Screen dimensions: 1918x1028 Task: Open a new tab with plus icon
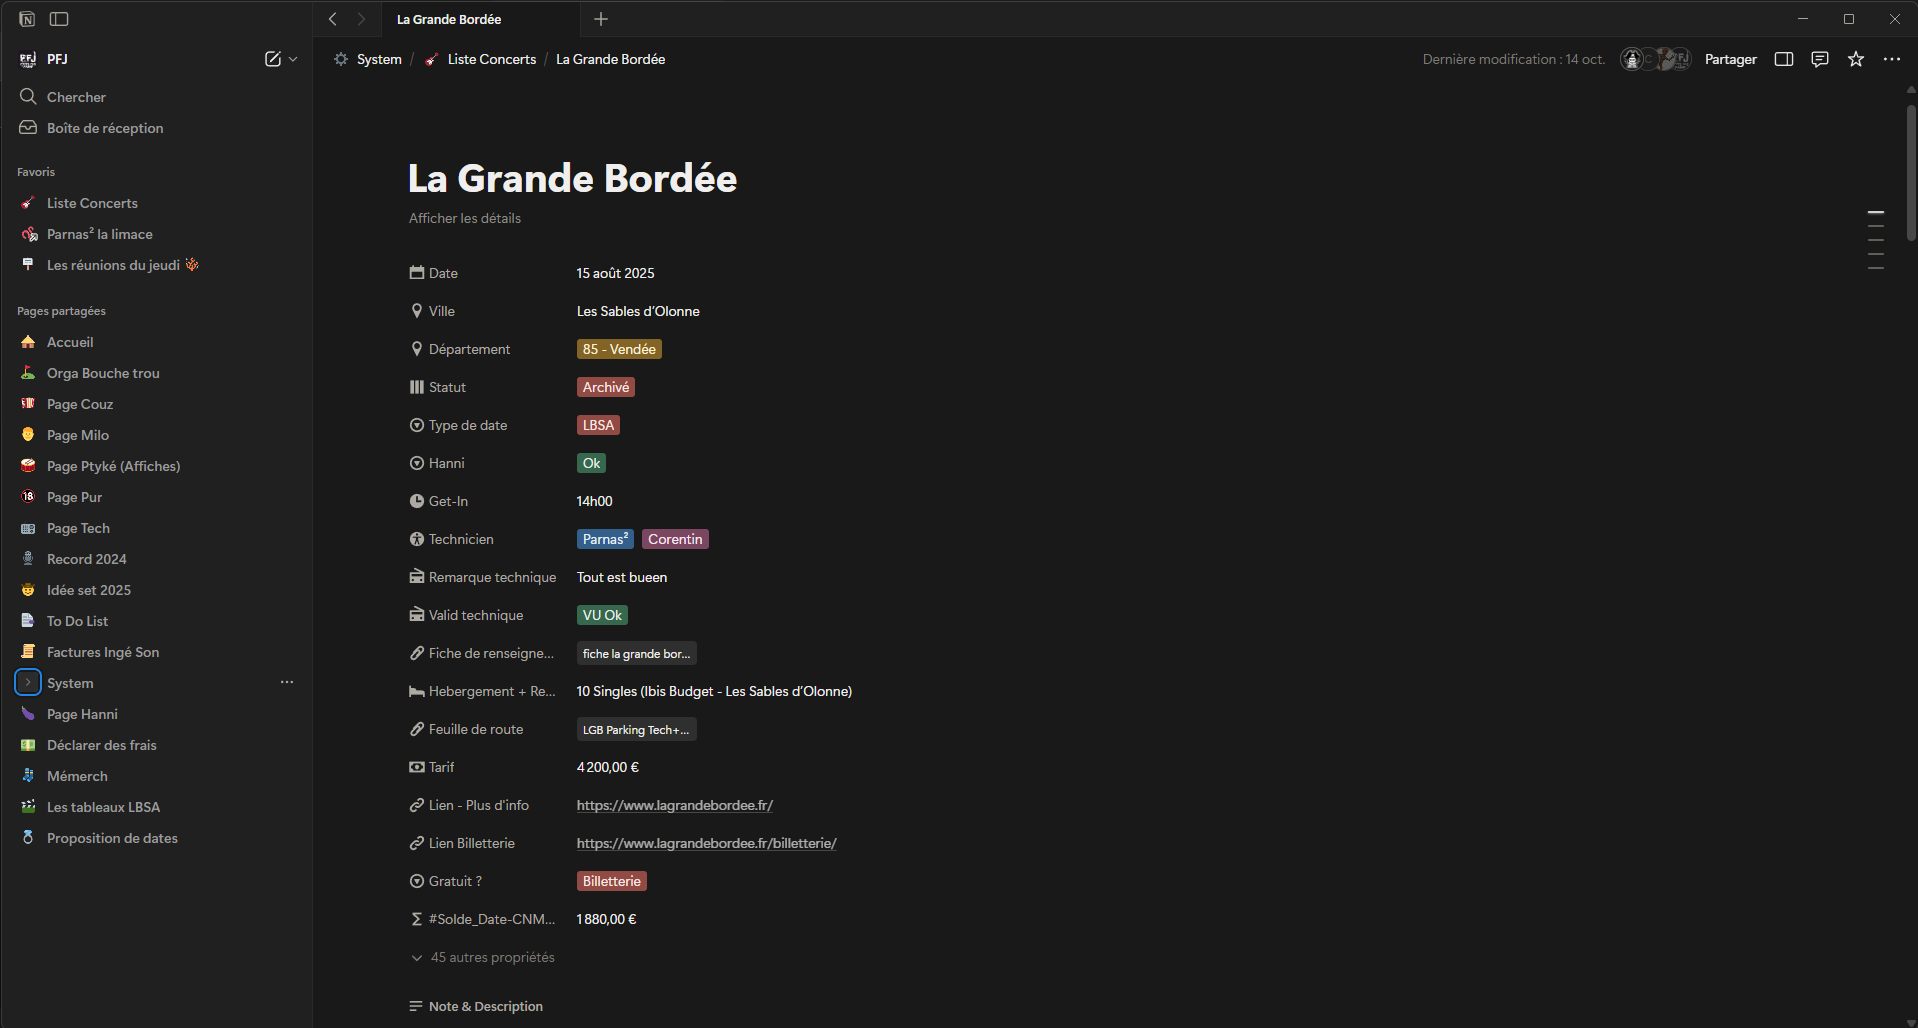pos(601,19)
